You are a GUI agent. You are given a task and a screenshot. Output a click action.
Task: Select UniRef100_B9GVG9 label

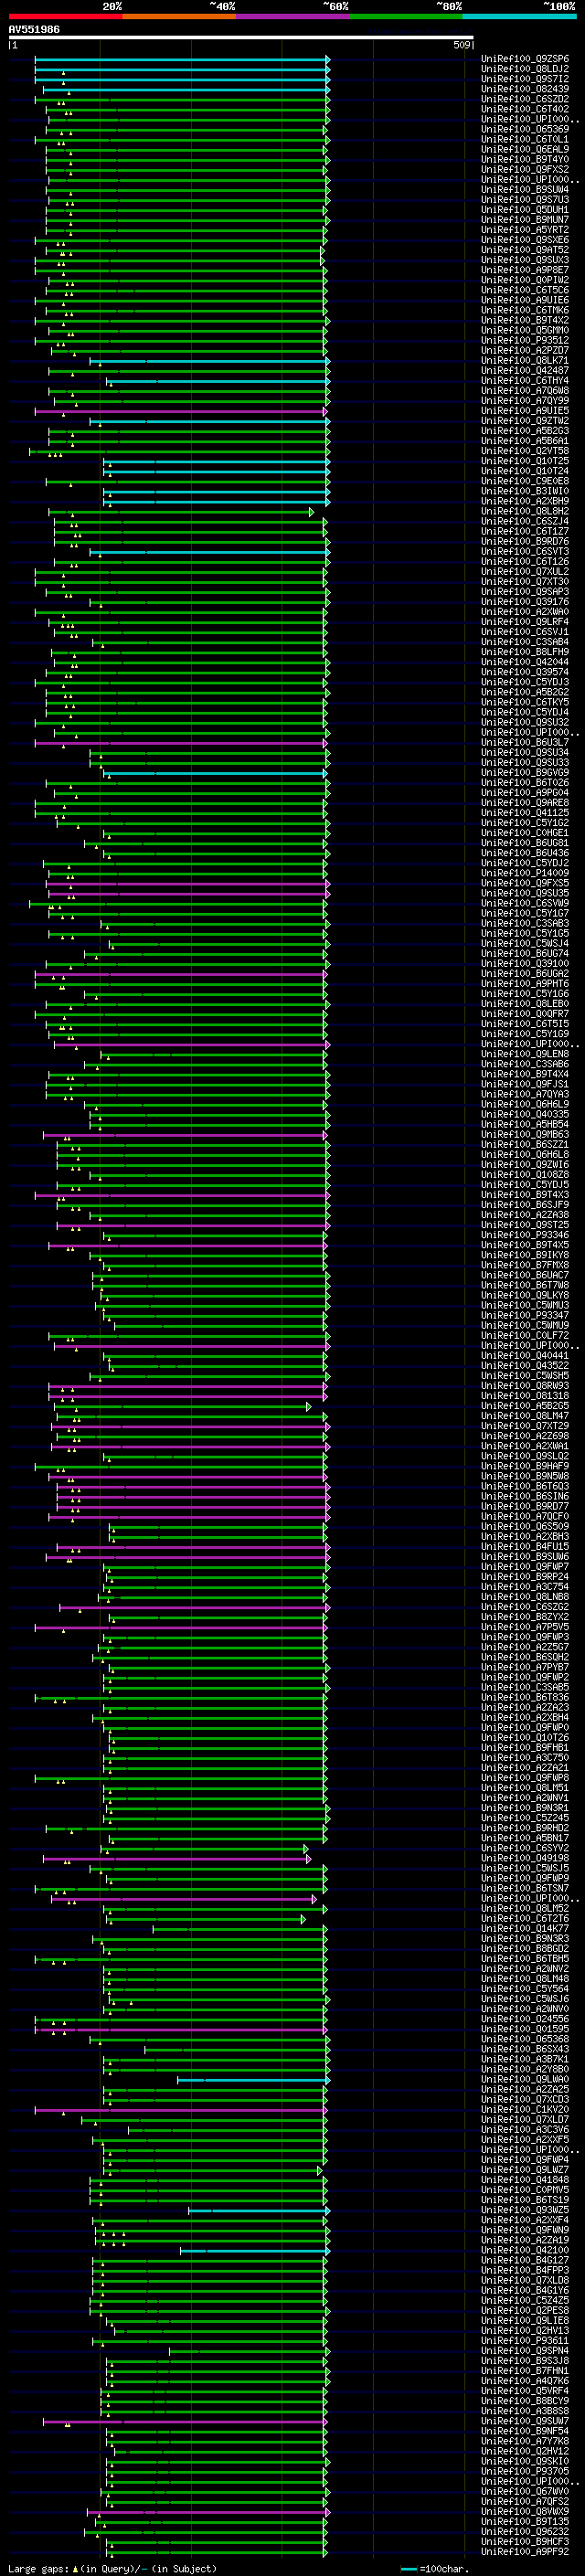tap(525, 772)
